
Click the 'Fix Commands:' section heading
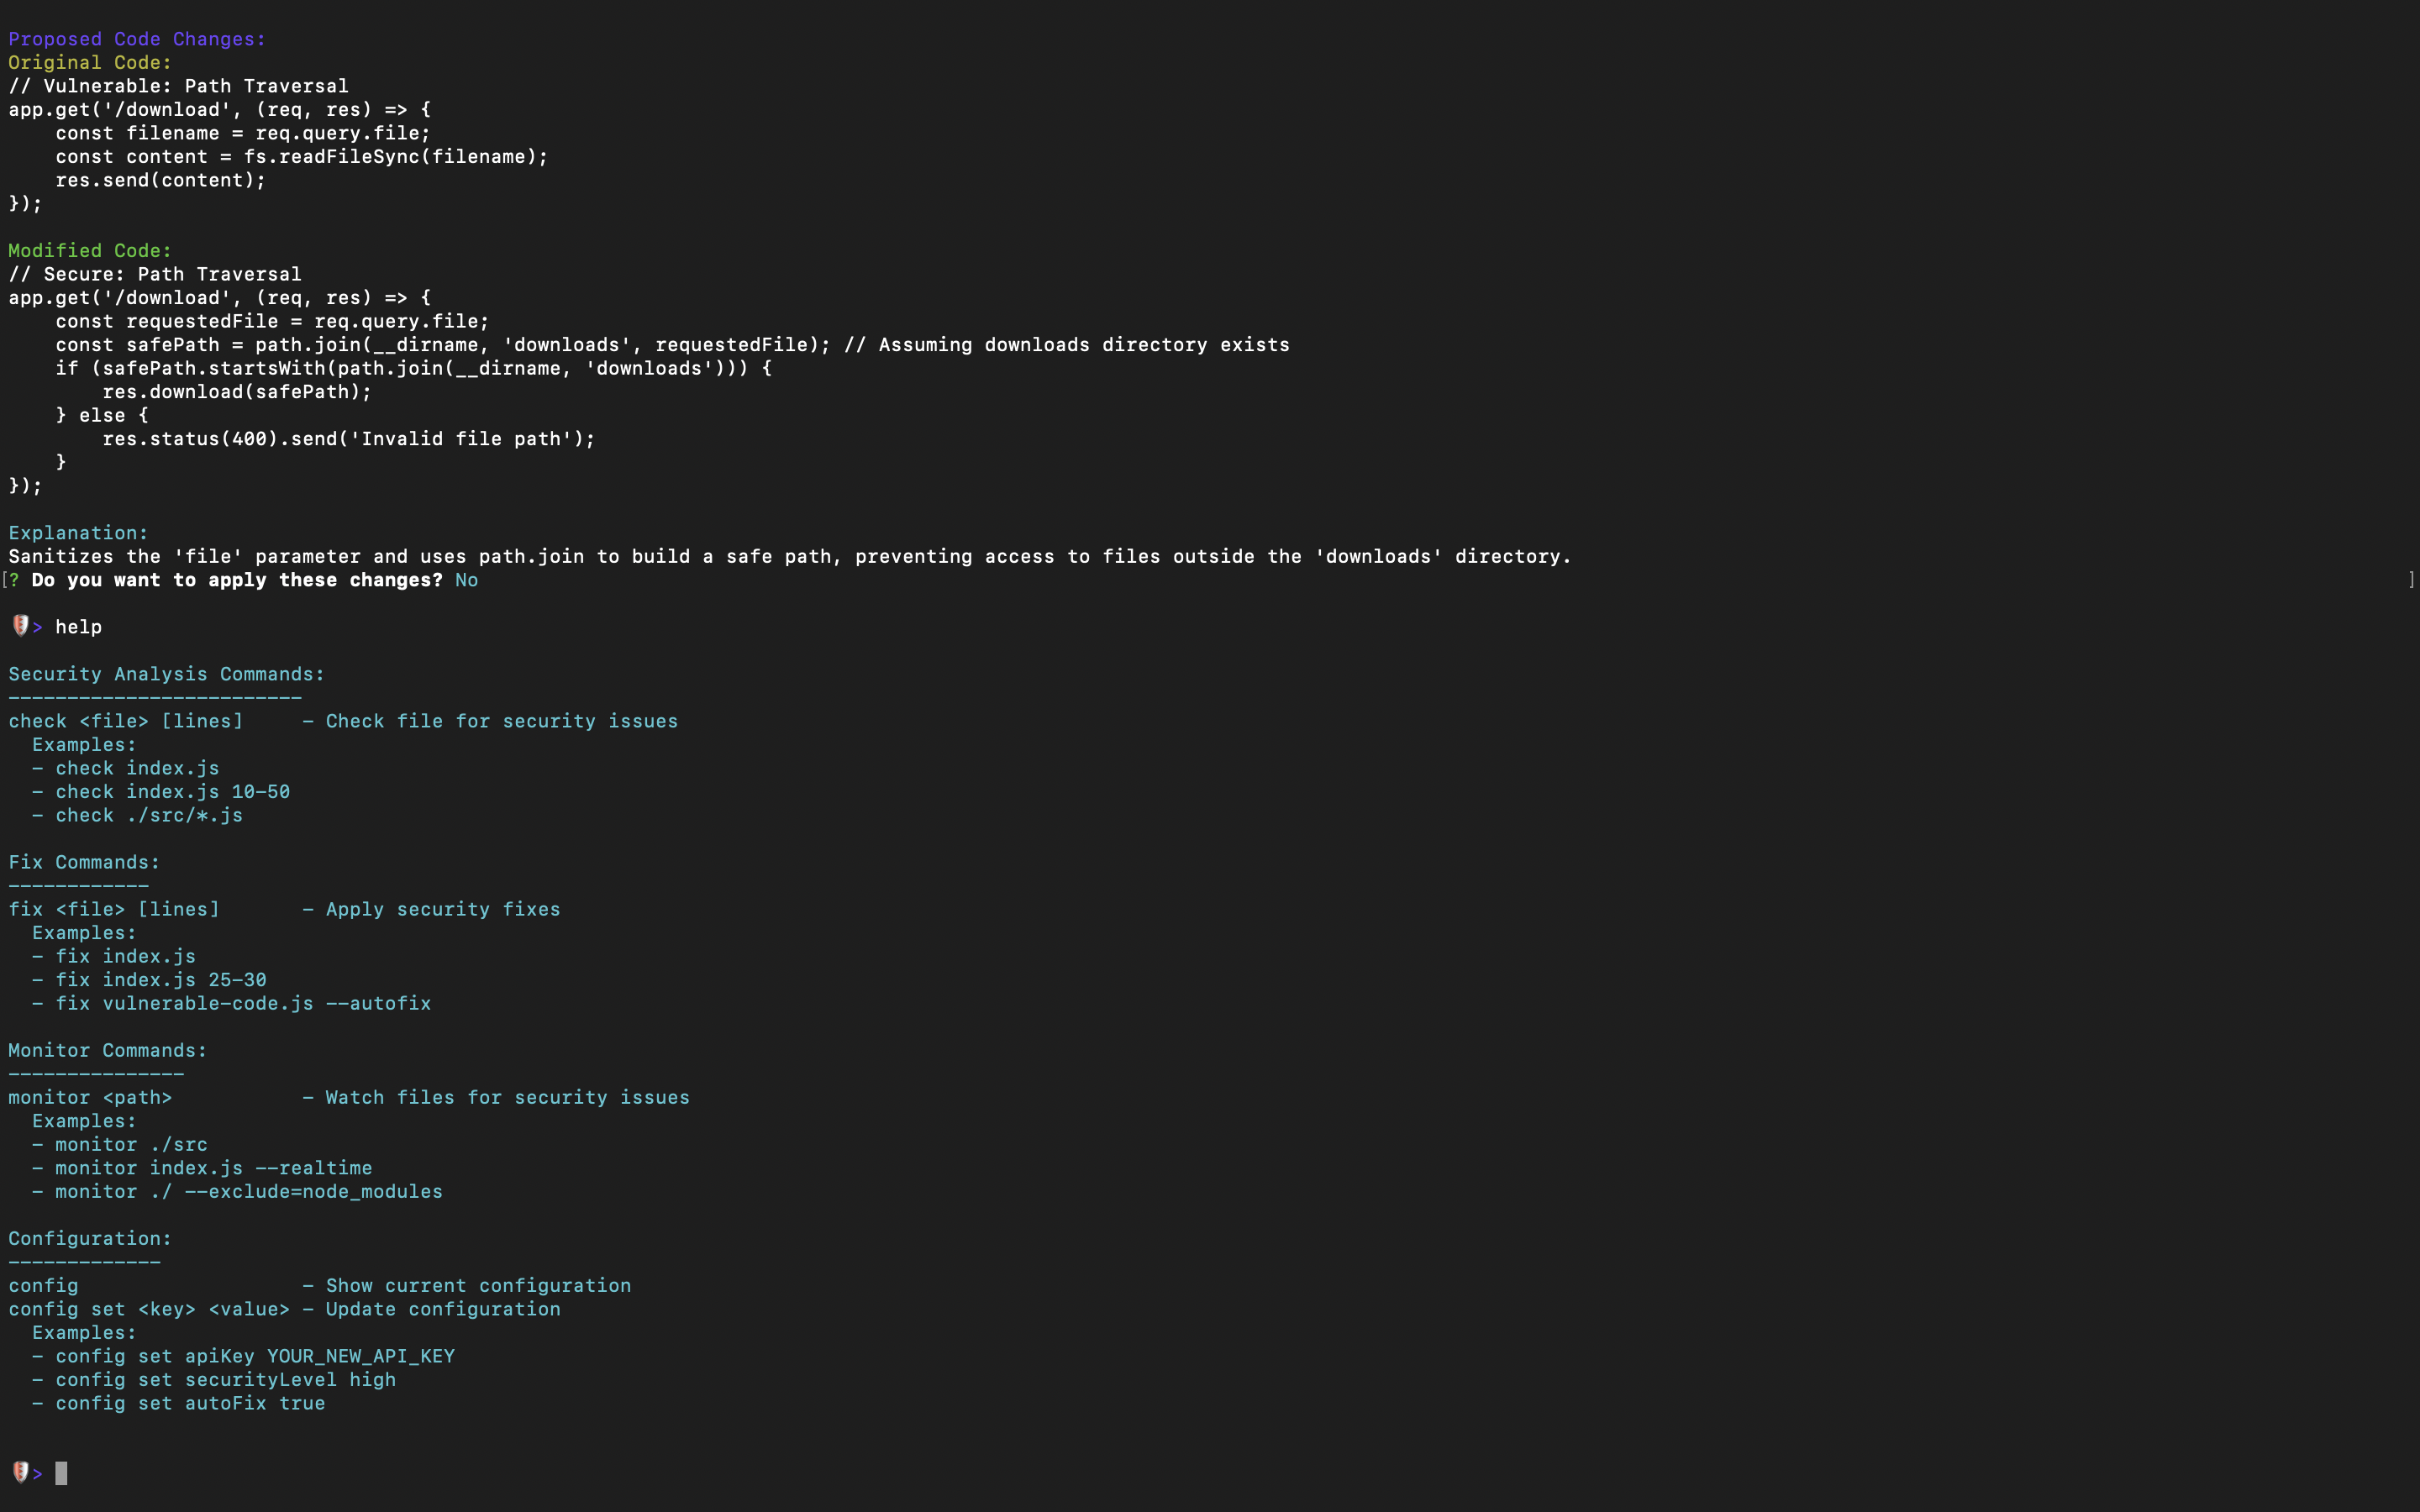click(84, 862)
